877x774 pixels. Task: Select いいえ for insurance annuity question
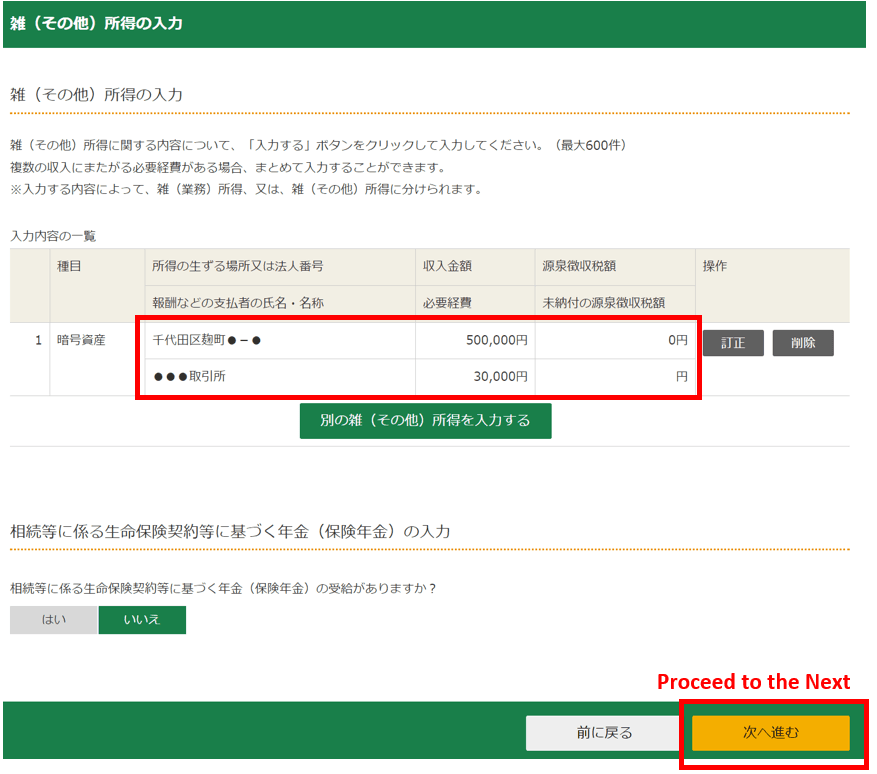coord(142,620)
